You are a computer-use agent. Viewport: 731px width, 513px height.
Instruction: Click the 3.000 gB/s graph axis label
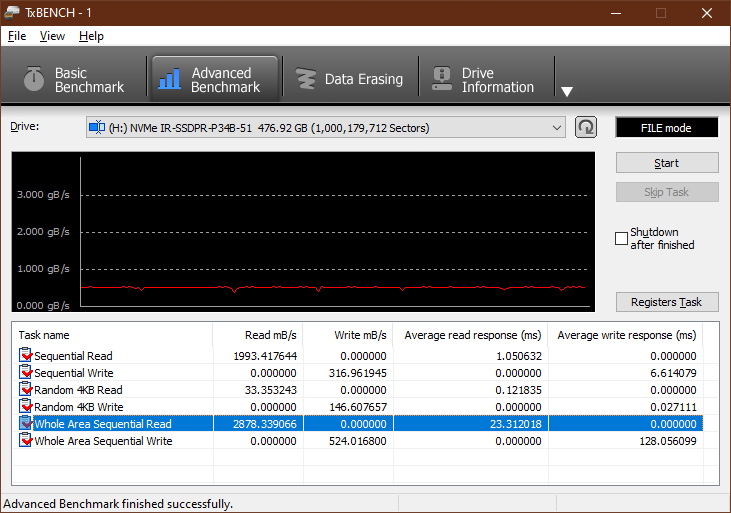[43, 194]
